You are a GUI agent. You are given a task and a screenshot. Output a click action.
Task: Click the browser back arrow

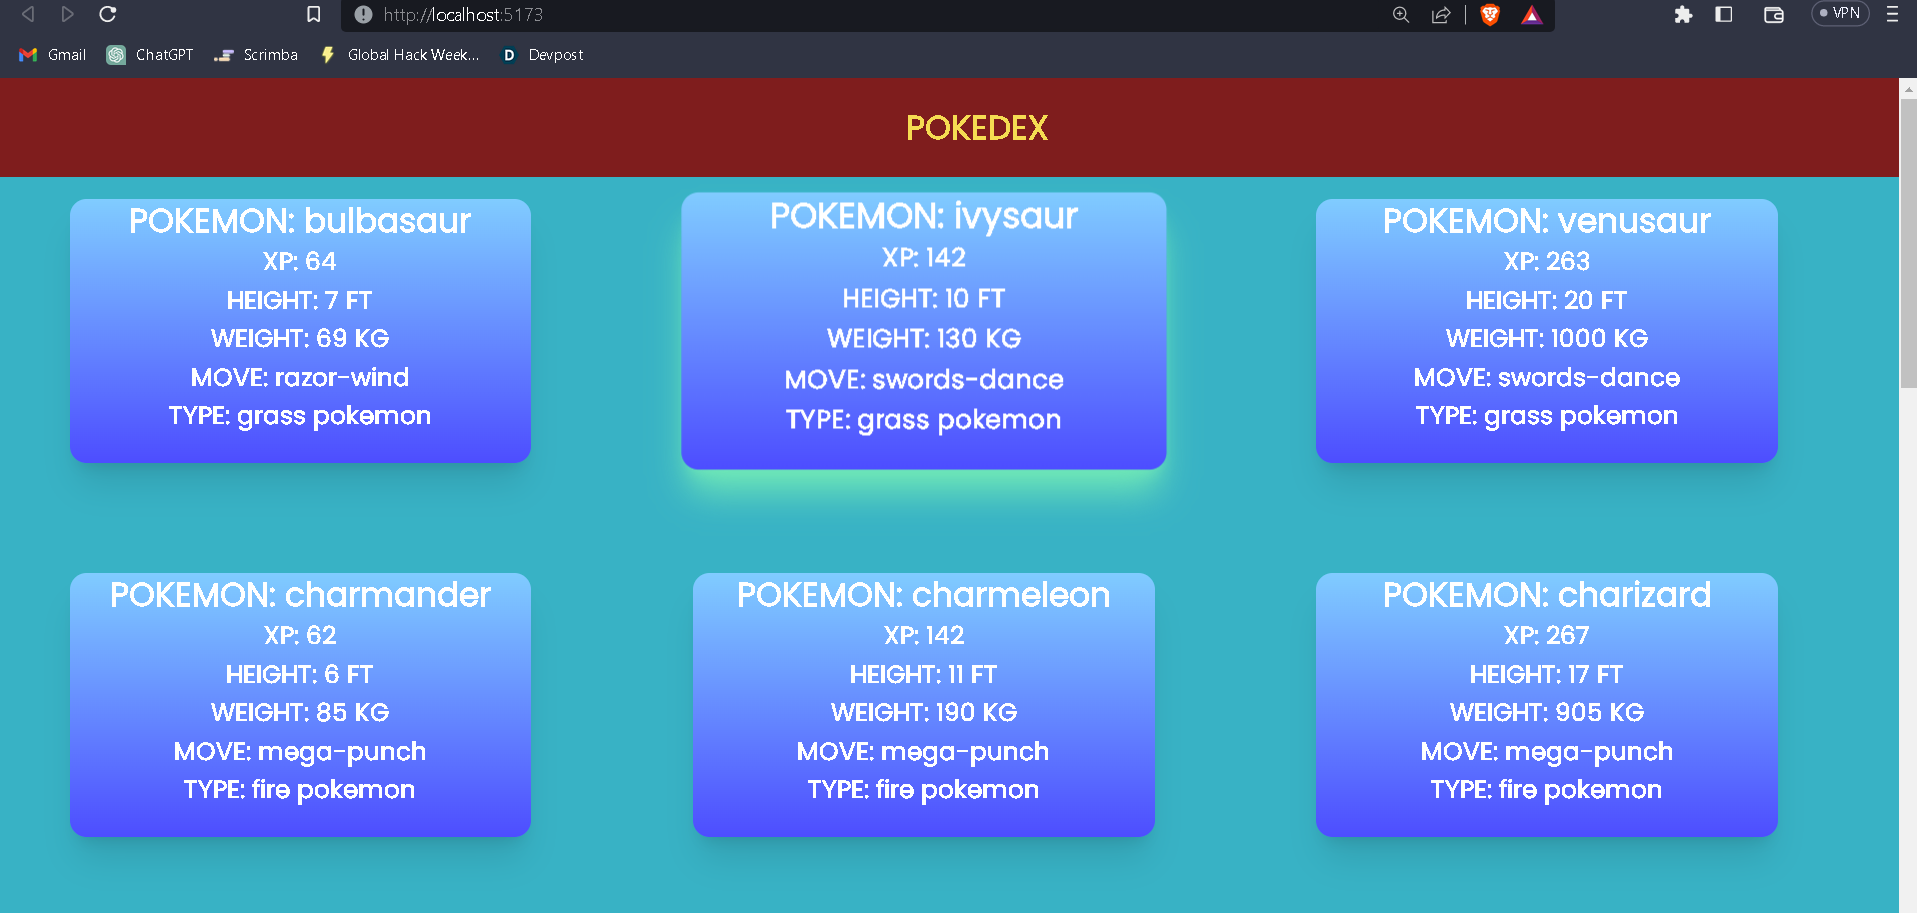tap(28, 14)
